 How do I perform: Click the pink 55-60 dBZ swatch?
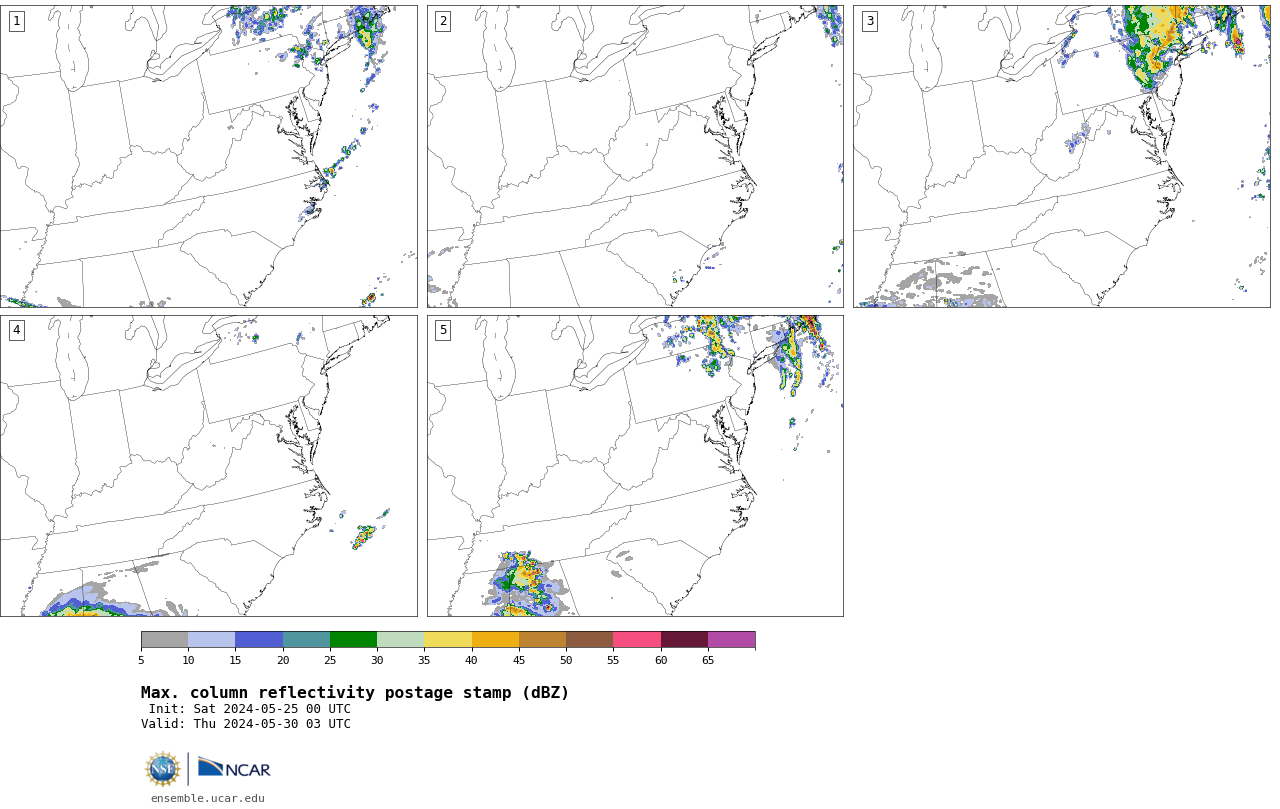[x=637, y=640]
